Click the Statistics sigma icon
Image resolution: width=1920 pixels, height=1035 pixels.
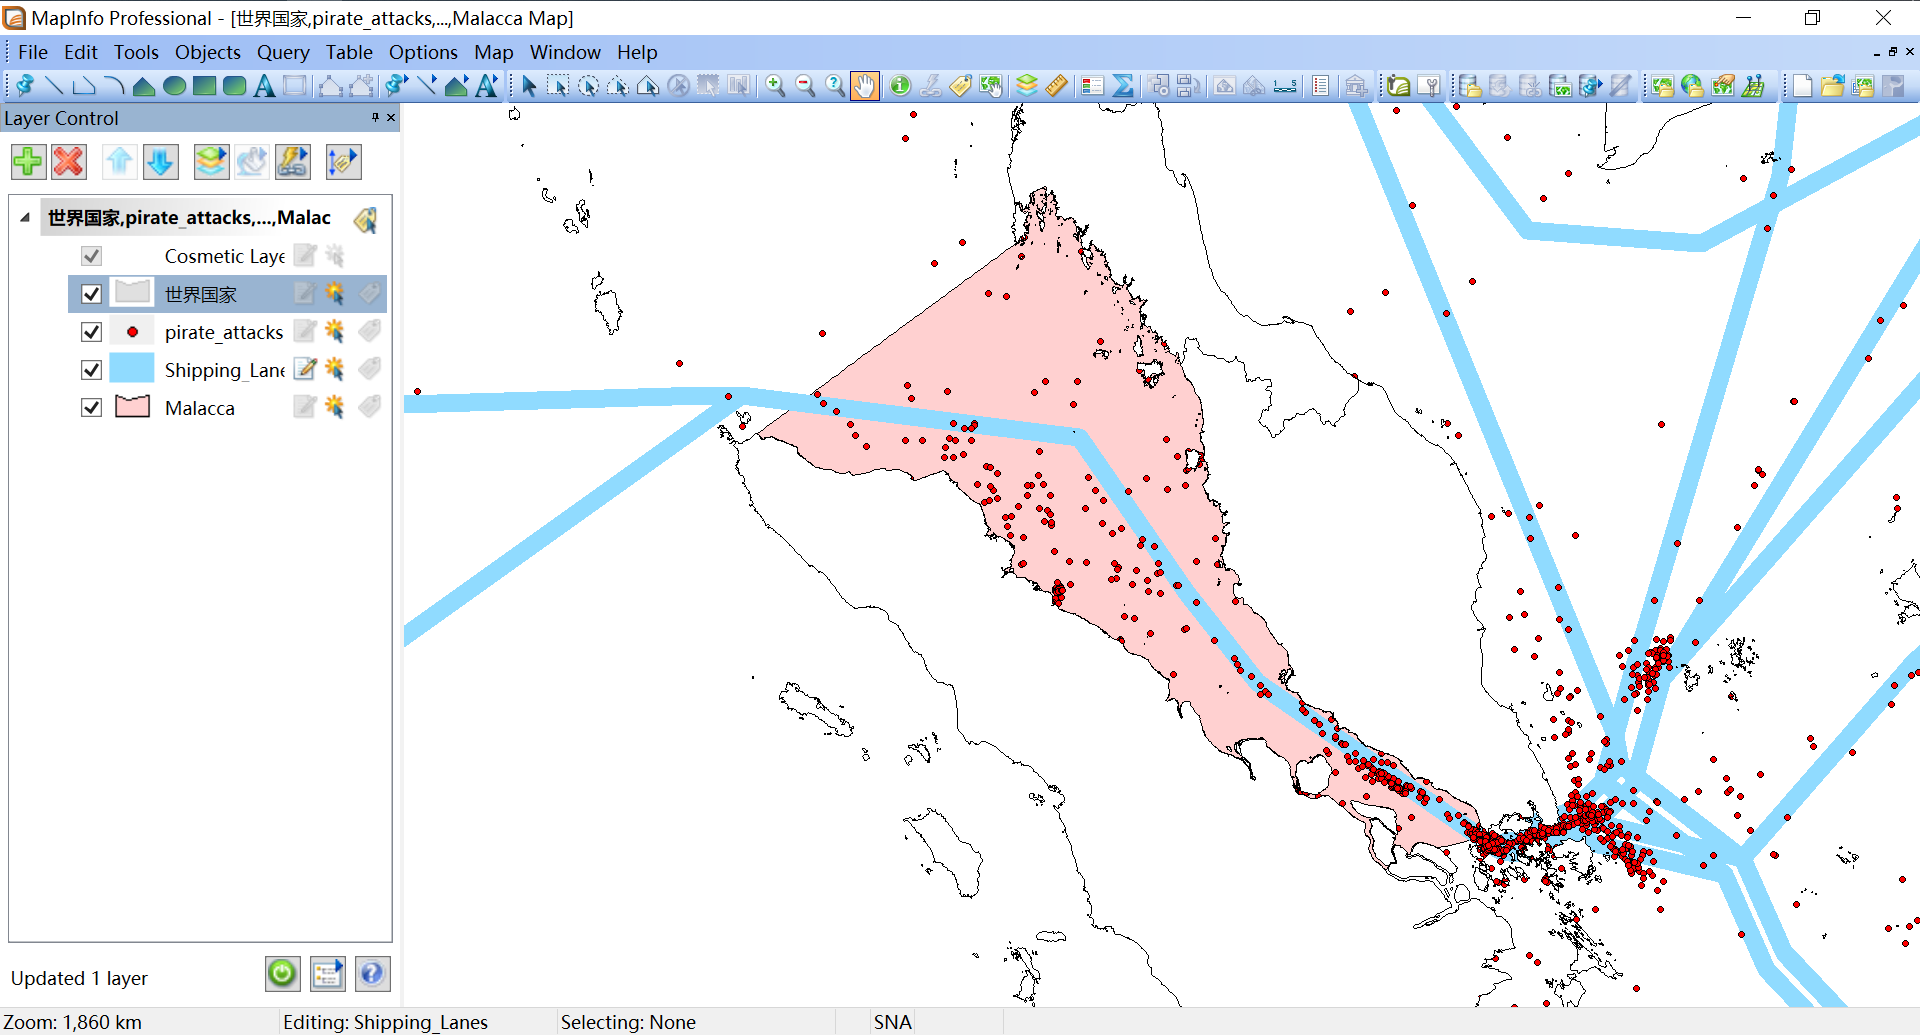(1124, 86)
